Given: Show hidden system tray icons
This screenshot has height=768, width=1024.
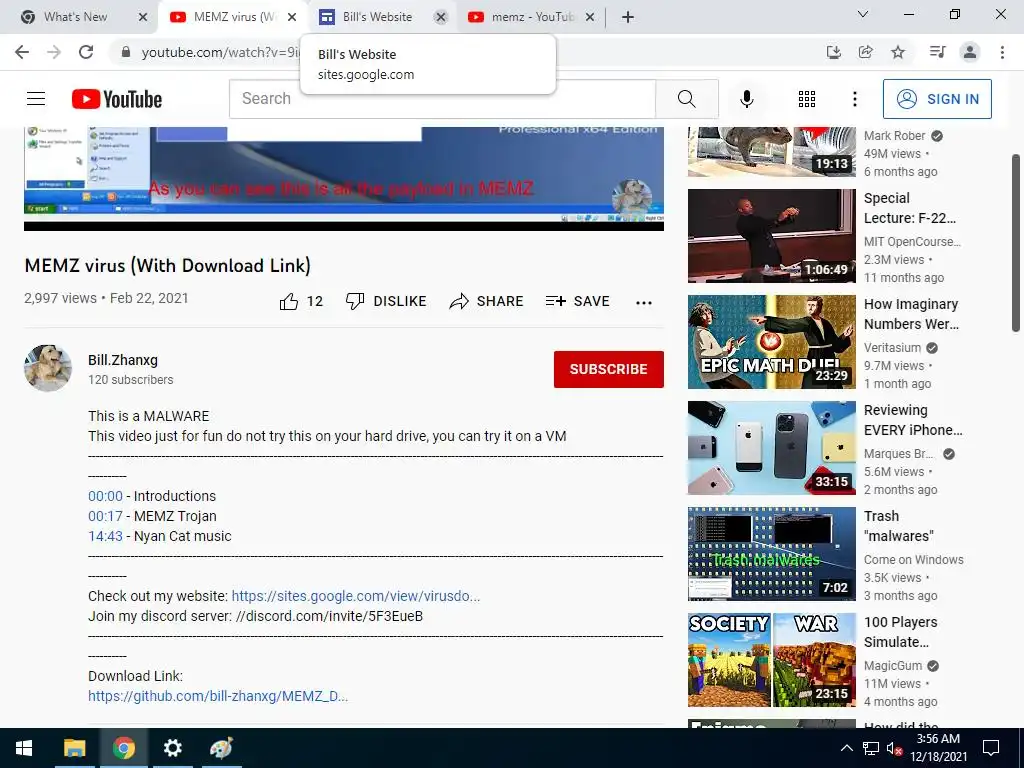Looking at the screenshot, I should click(x=846, y=748).
